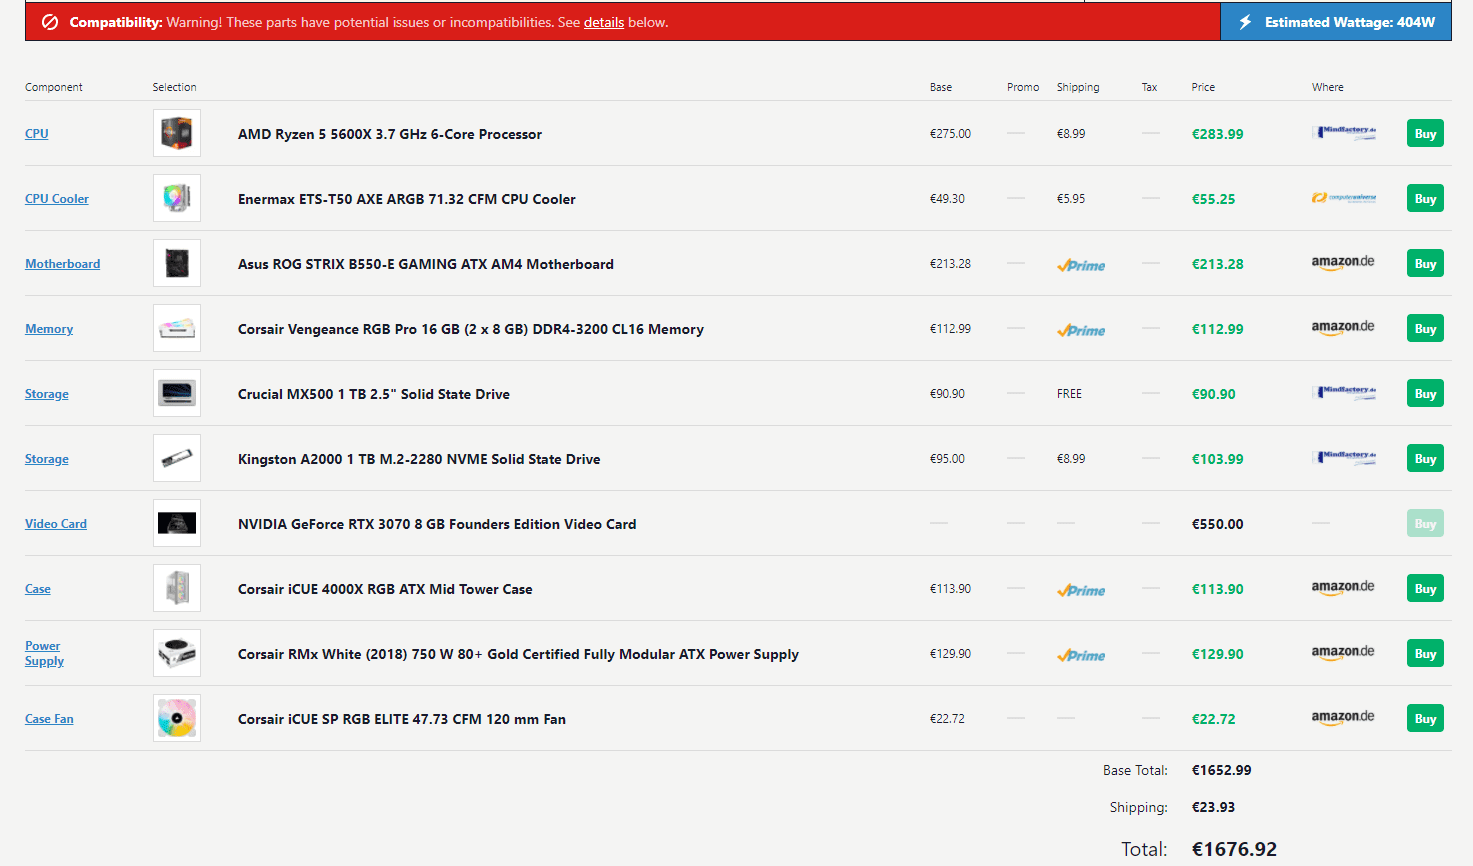The image size is (1473, 866).
Task: Open the CPU Cooler component link
Action: [x=57, y=199]
